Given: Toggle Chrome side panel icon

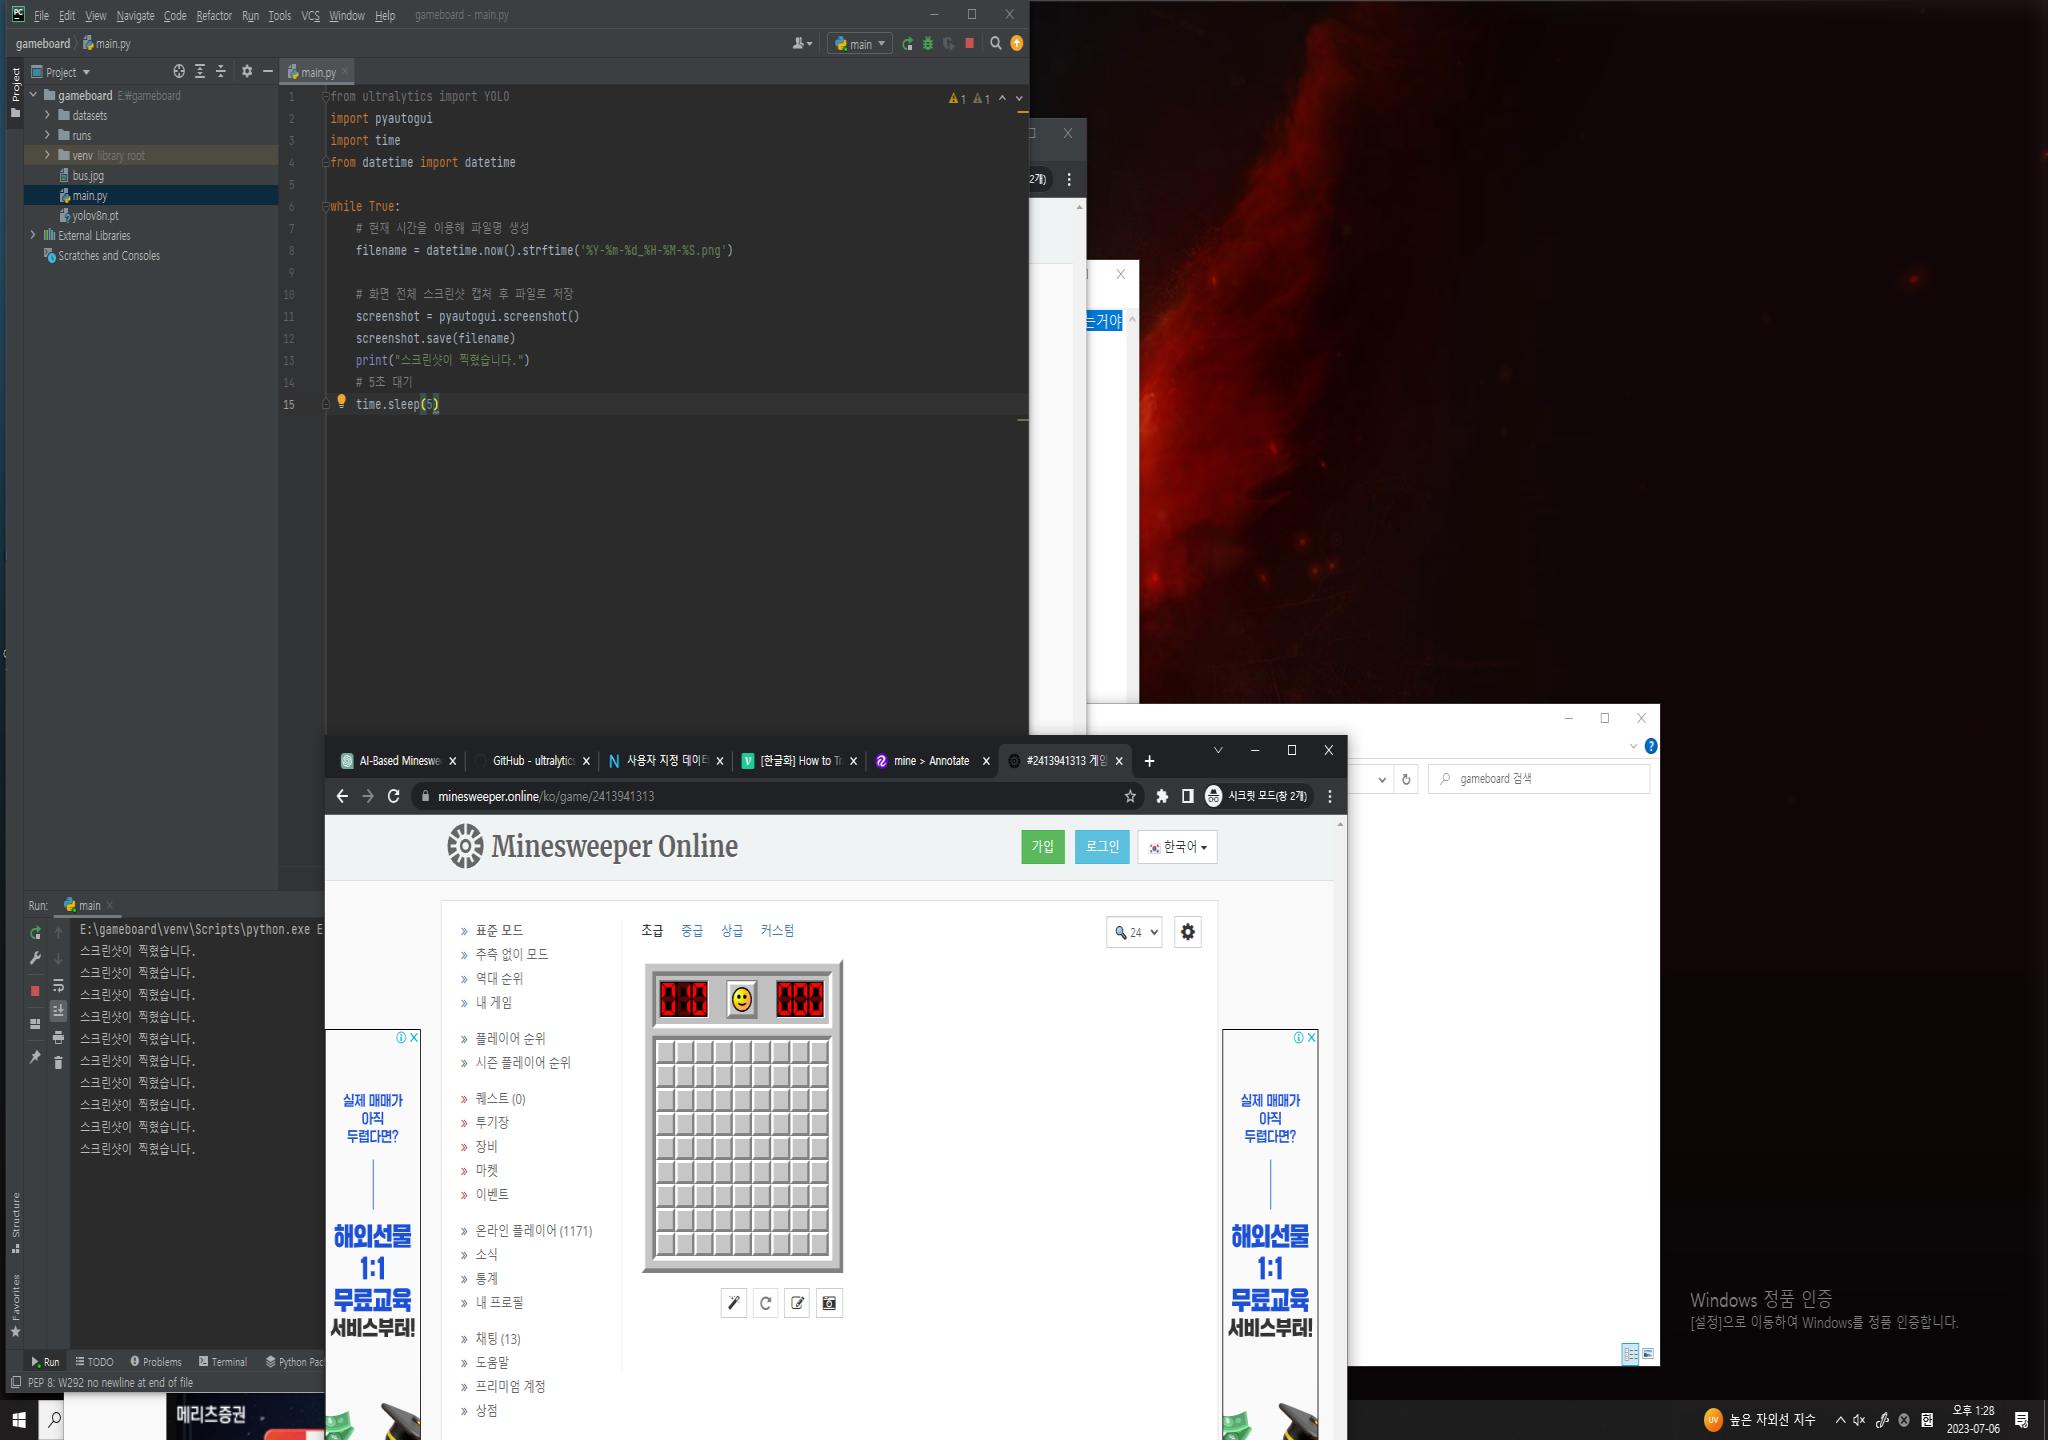Looking at the screenshot, I should tap(1187, 796).
